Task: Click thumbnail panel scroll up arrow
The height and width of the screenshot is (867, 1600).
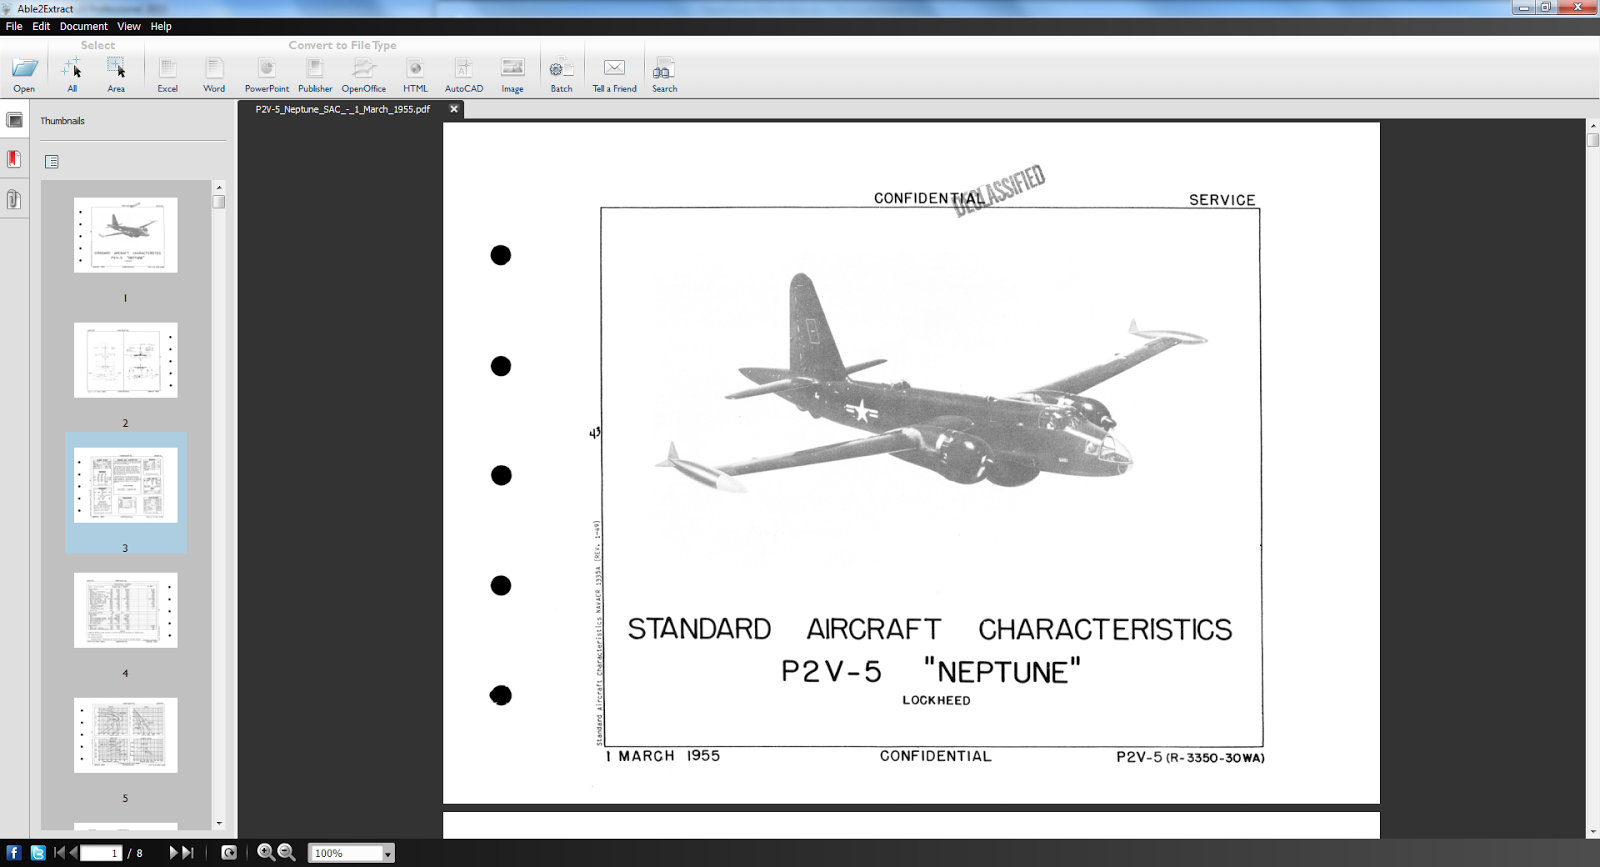Action: [x=219, y=187]
